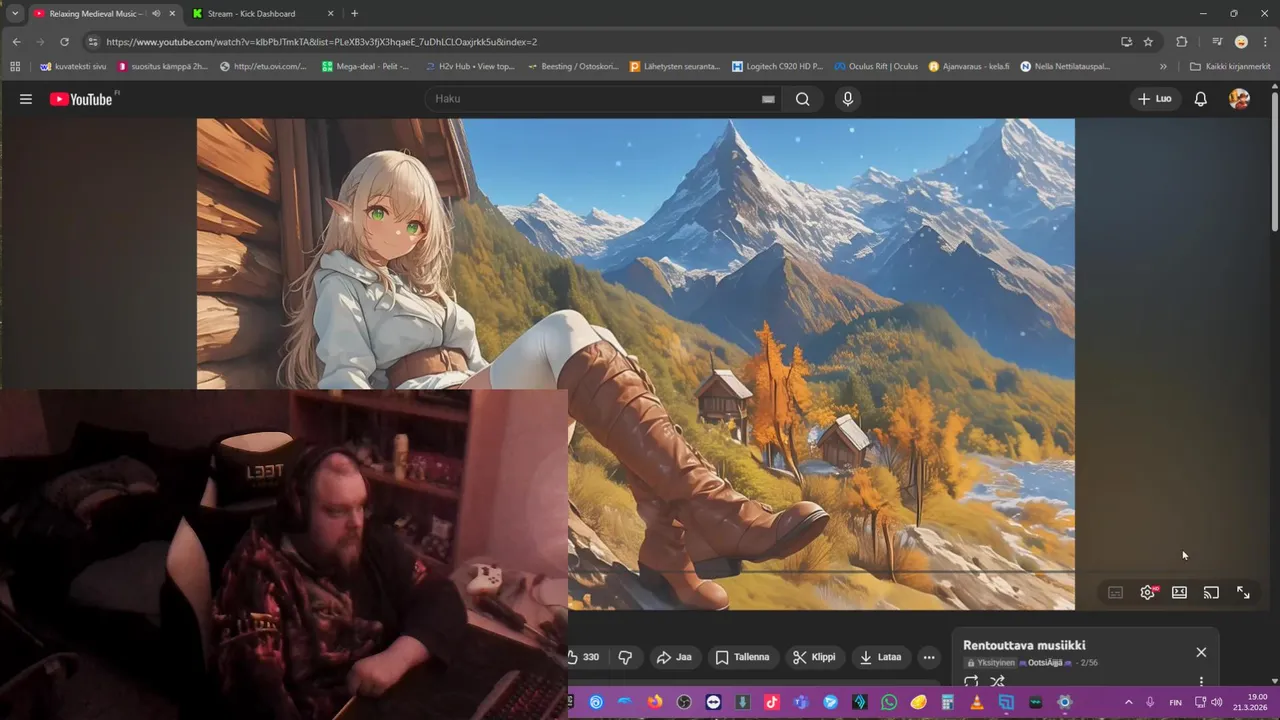Toggle microphone icon in system tray
1280x720 pixels.
point(1150,702)
